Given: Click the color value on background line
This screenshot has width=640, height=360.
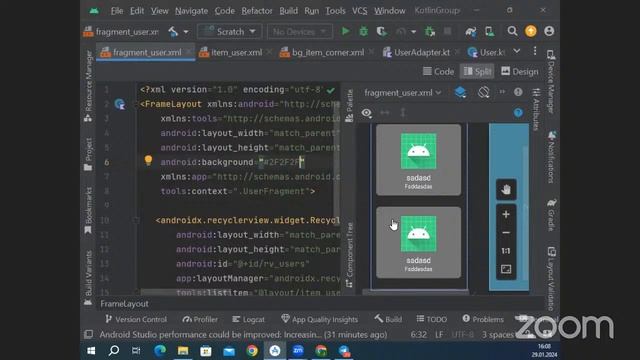Looking at the screenshot, I should [282, 162].
